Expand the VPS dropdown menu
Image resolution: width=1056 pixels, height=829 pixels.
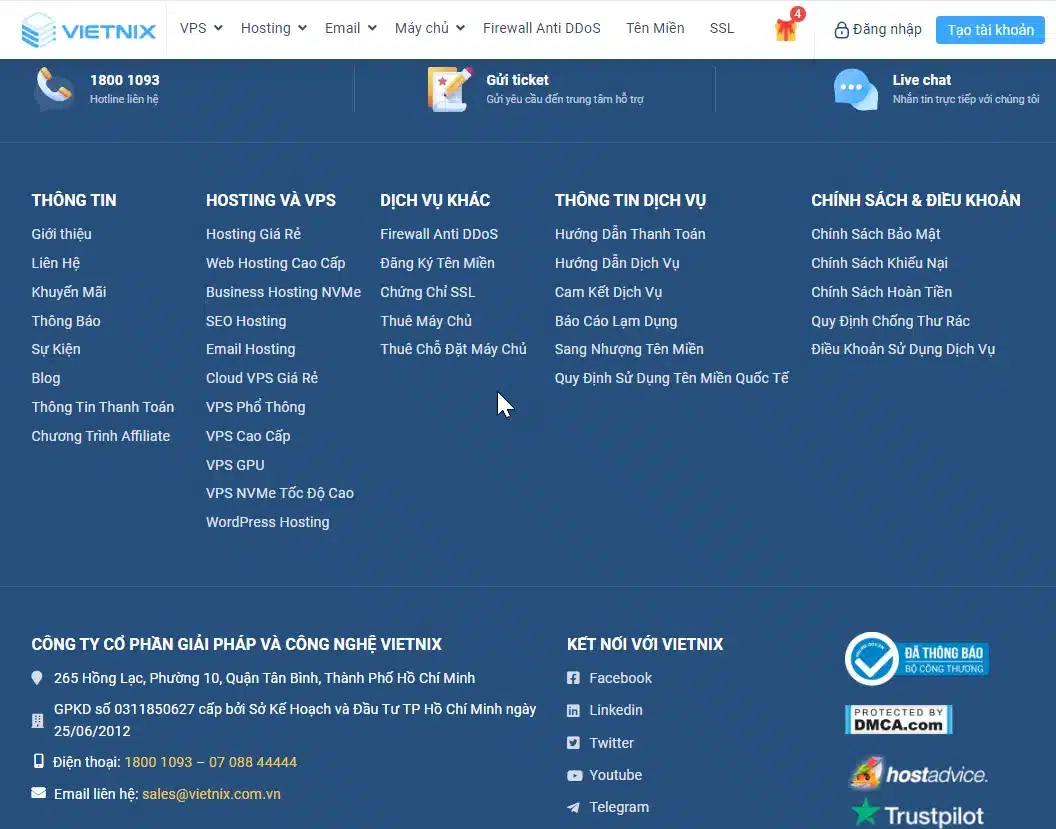coord(201,28)
